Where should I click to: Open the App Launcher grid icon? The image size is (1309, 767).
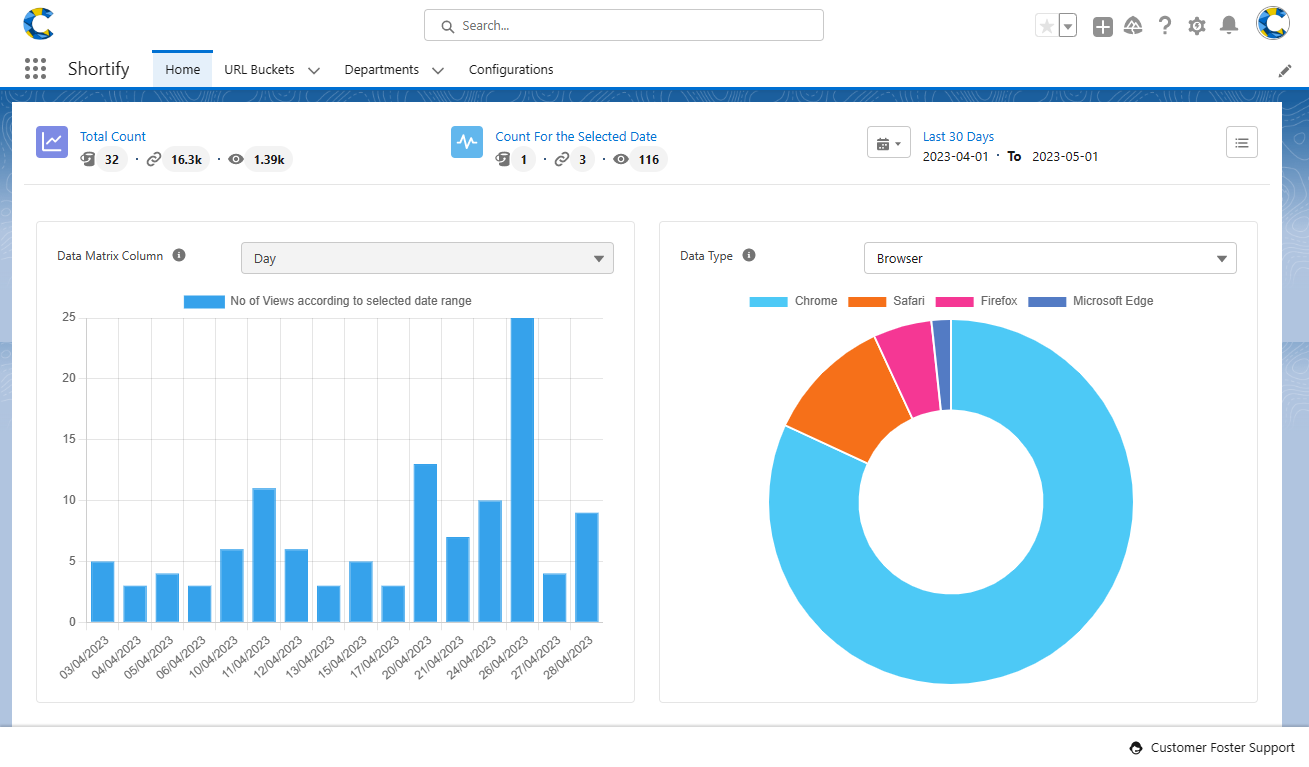[35, 69]
